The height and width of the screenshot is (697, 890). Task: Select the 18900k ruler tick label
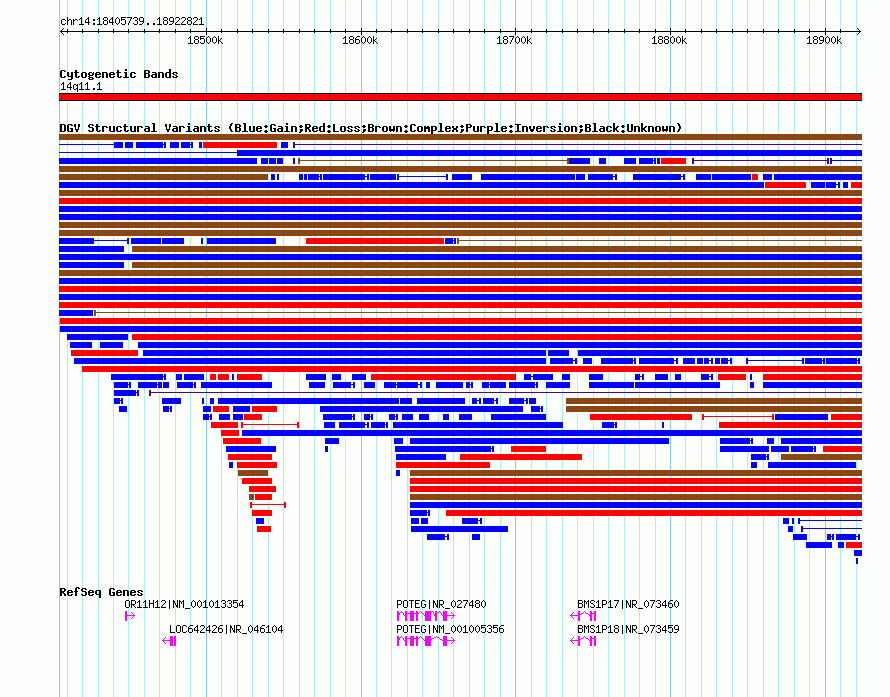(x=824, y=40)
